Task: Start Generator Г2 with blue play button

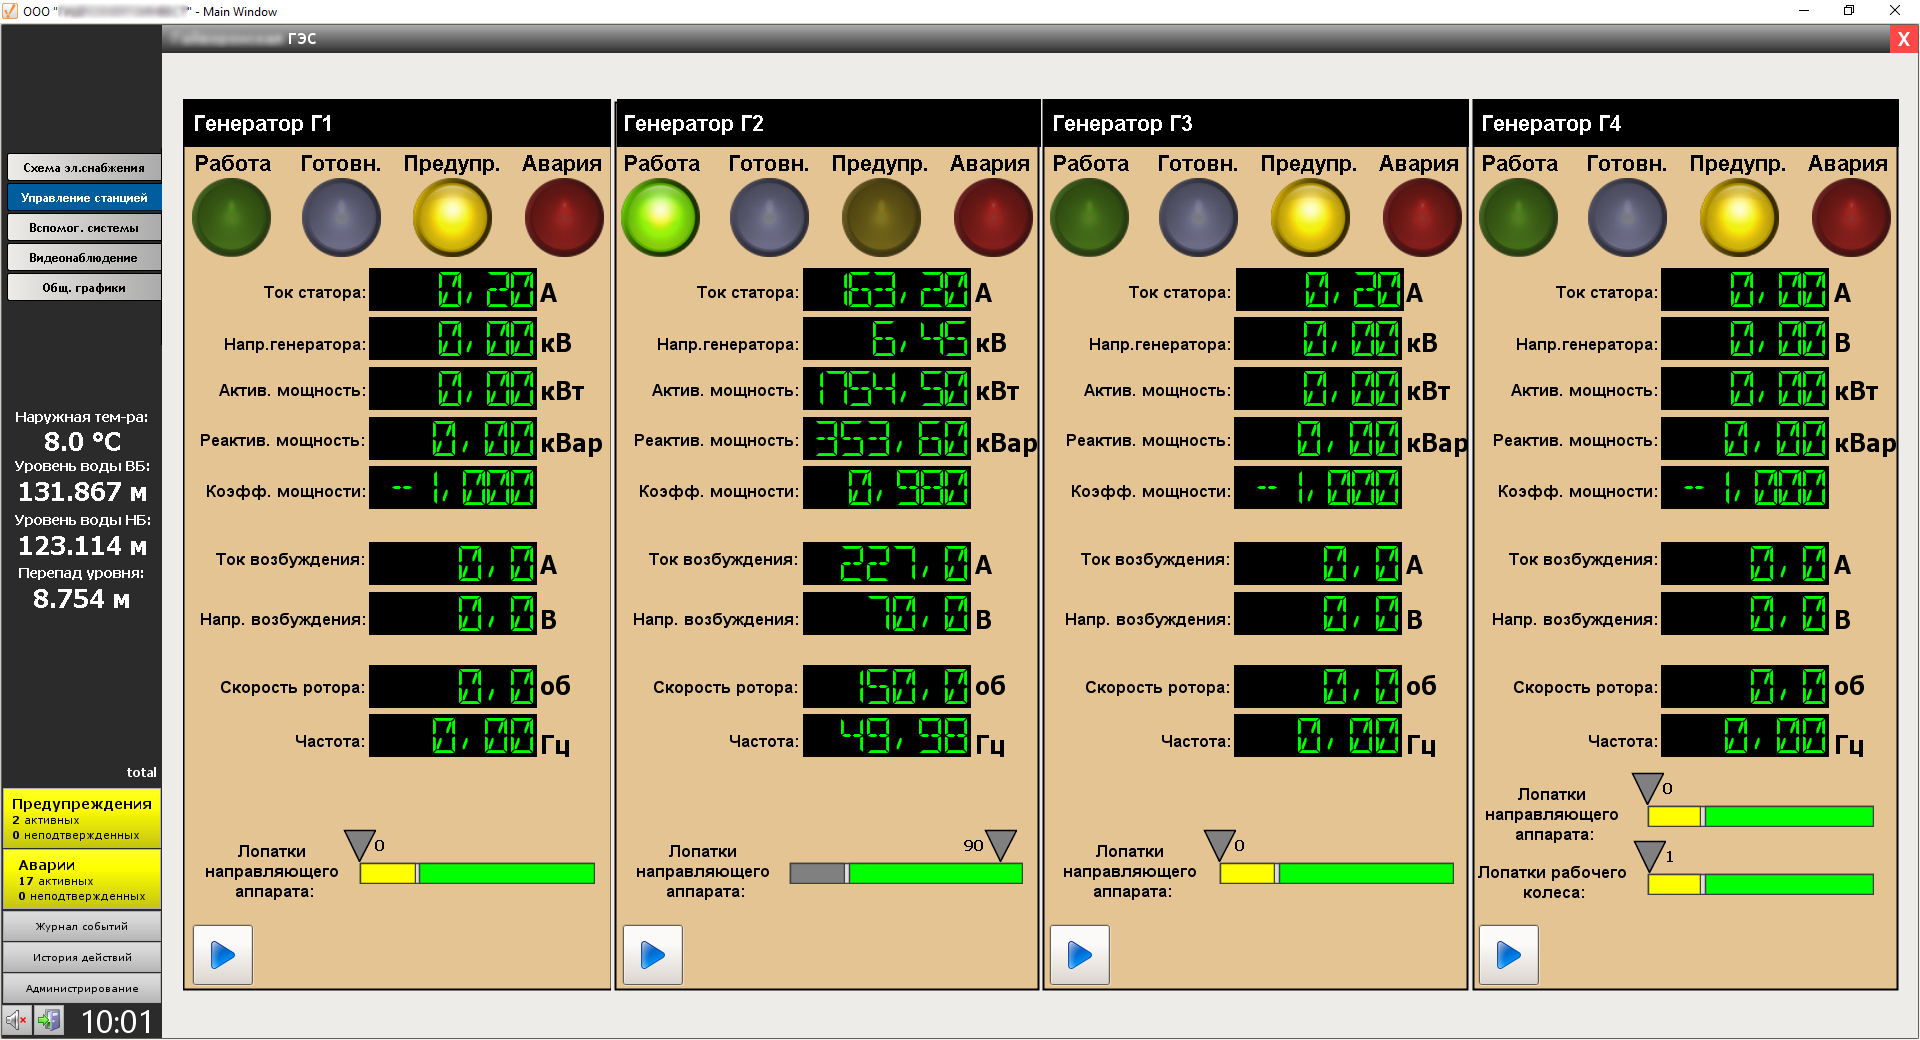Action: click(x=653, y=955)
